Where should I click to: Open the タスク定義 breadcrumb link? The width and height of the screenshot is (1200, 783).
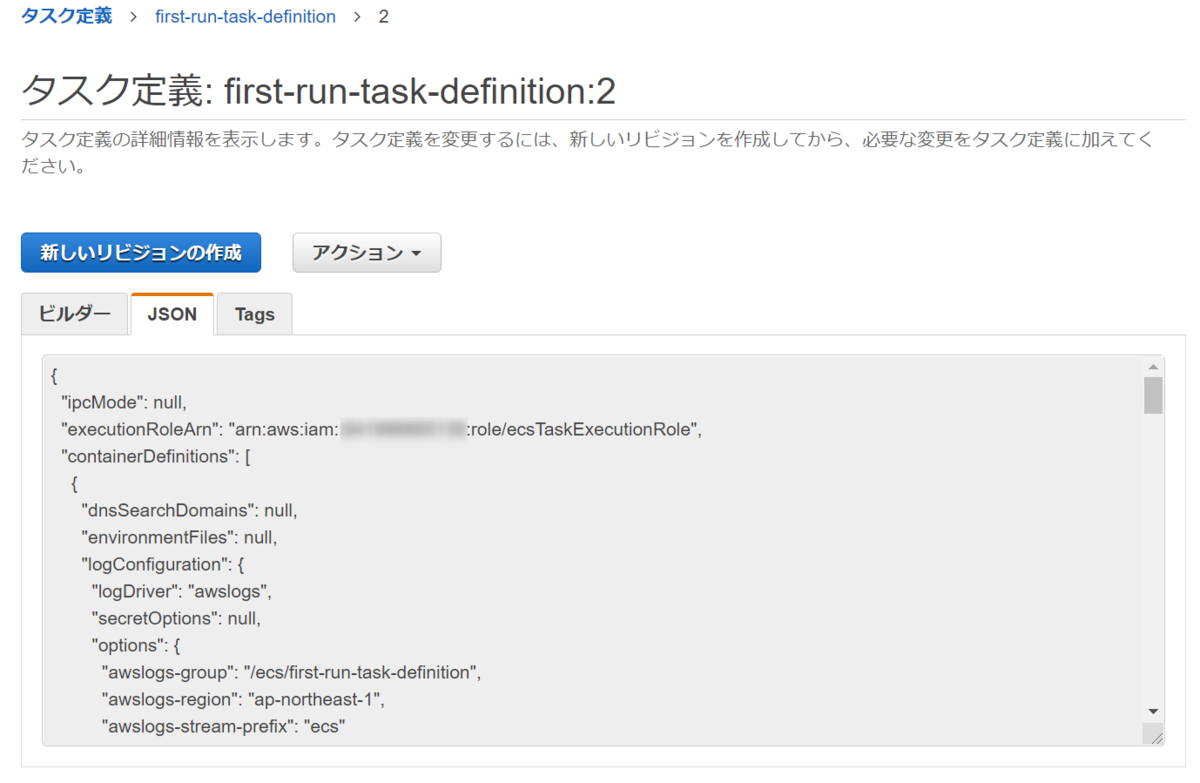click(x=66, y=17)
